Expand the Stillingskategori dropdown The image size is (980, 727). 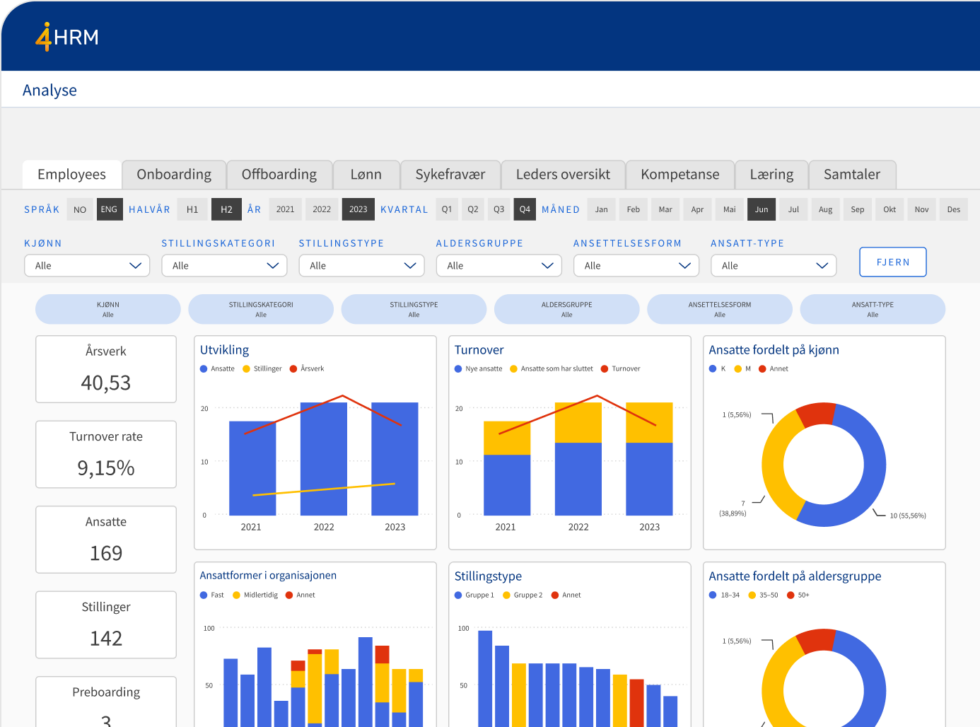224,266
